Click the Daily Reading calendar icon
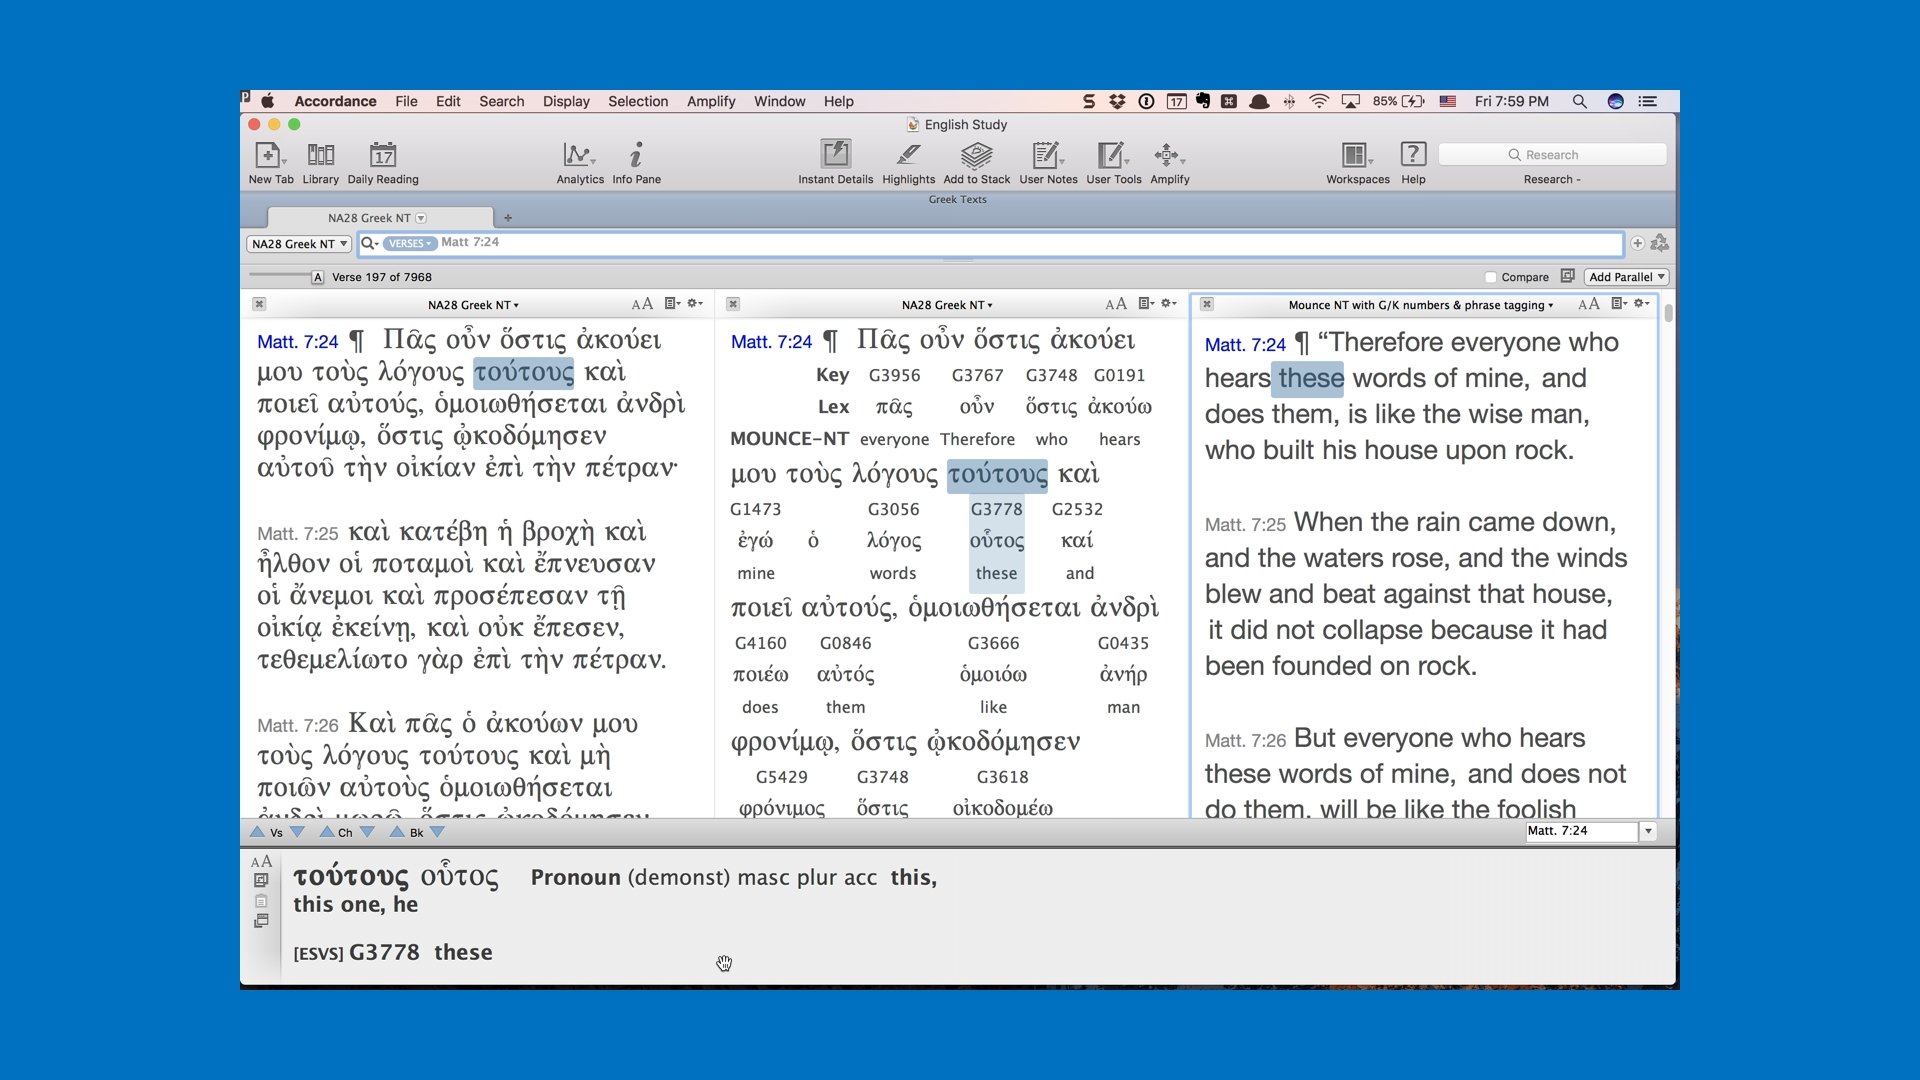This screenshot has height=1080, width=1920. pyautogui.click(x=383, y=155)
